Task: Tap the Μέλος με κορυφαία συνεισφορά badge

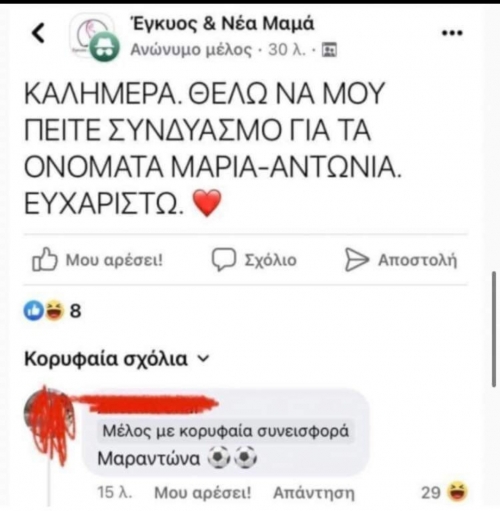Action: (x=226, y=431)
